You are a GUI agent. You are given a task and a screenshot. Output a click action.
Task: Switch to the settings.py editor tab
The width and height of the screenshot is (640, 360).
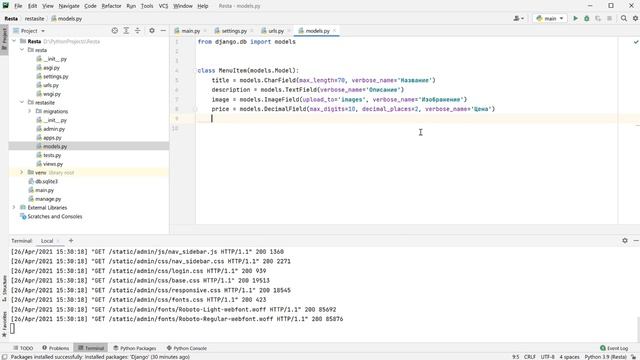[233, 31]
